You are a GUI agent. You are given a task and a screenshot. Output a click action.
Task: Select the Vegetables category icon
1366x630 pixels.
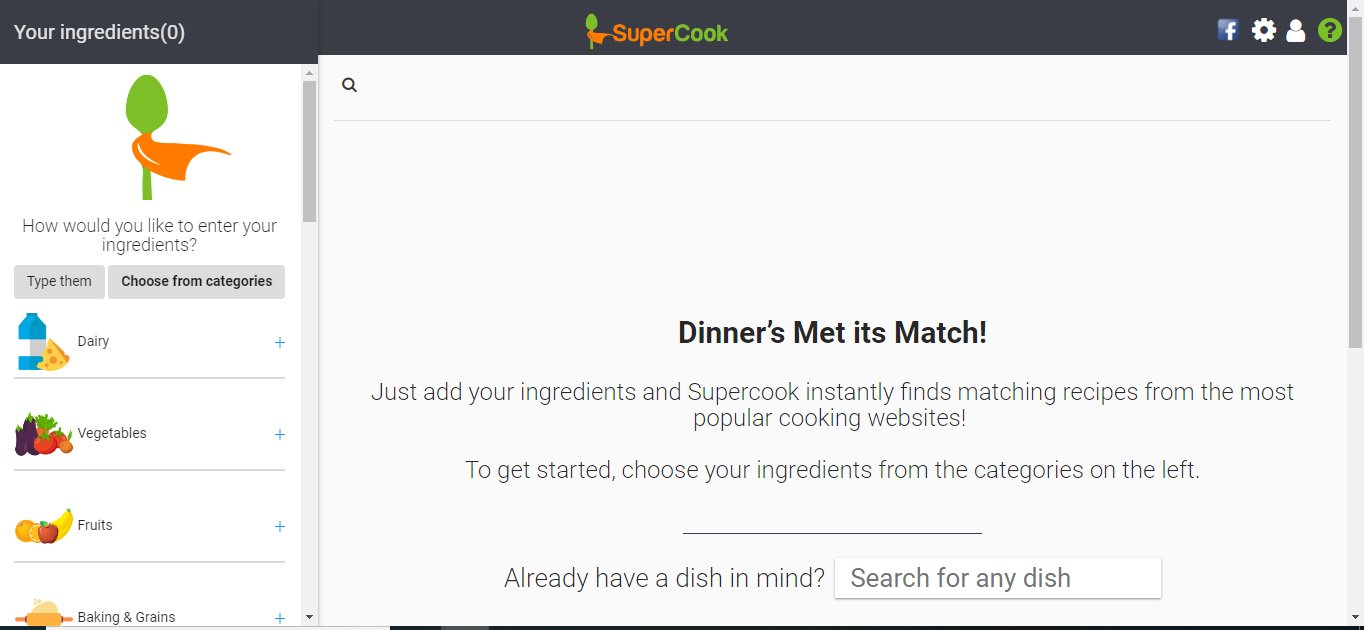pos(43,434)
